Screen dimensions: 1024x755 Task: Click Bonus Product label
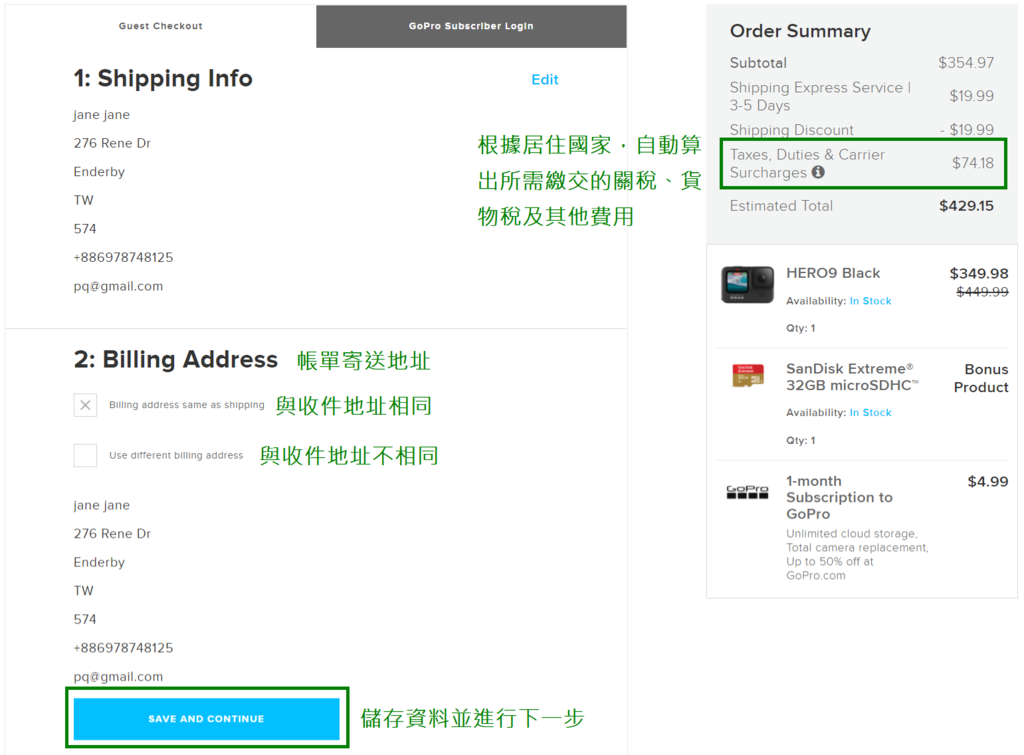point(981,378)
